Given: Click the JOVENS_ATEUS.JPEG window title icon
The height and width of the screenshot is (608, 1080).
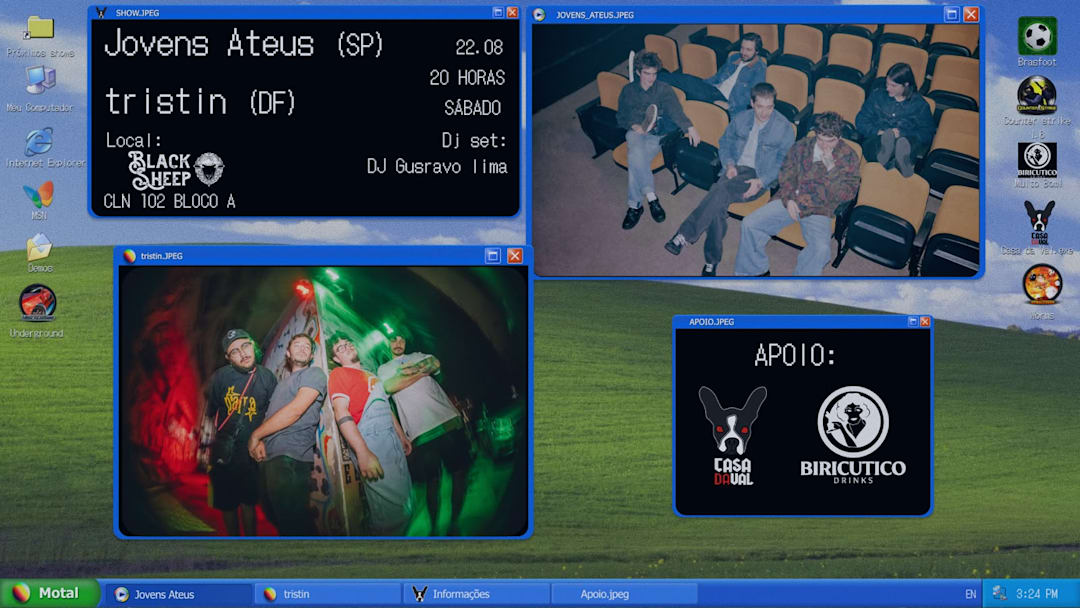Looking at the screenshot, I should tap(539, 14).
